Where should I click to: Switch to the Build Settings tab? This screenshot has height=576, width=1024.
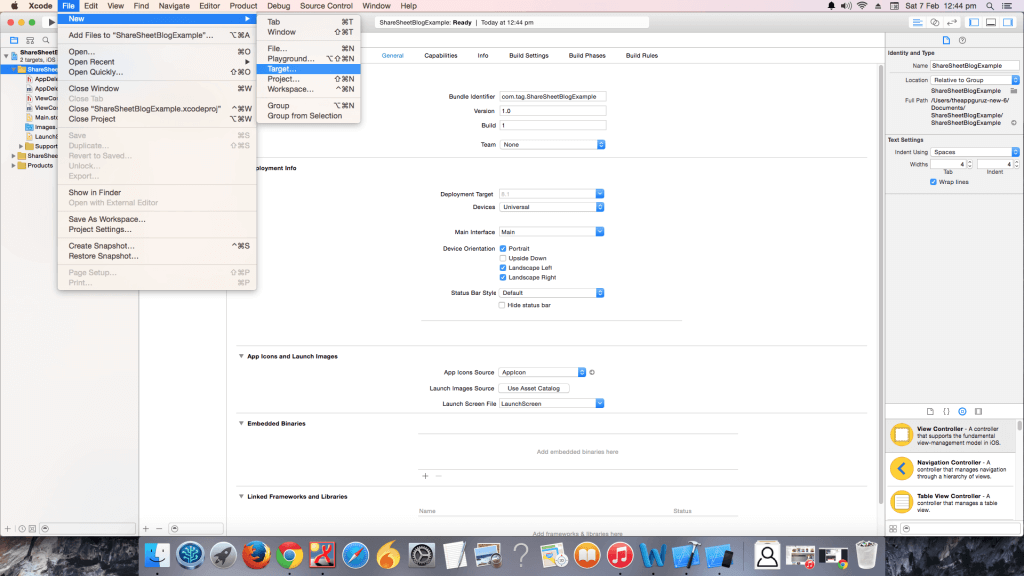(x=529, y=56)
